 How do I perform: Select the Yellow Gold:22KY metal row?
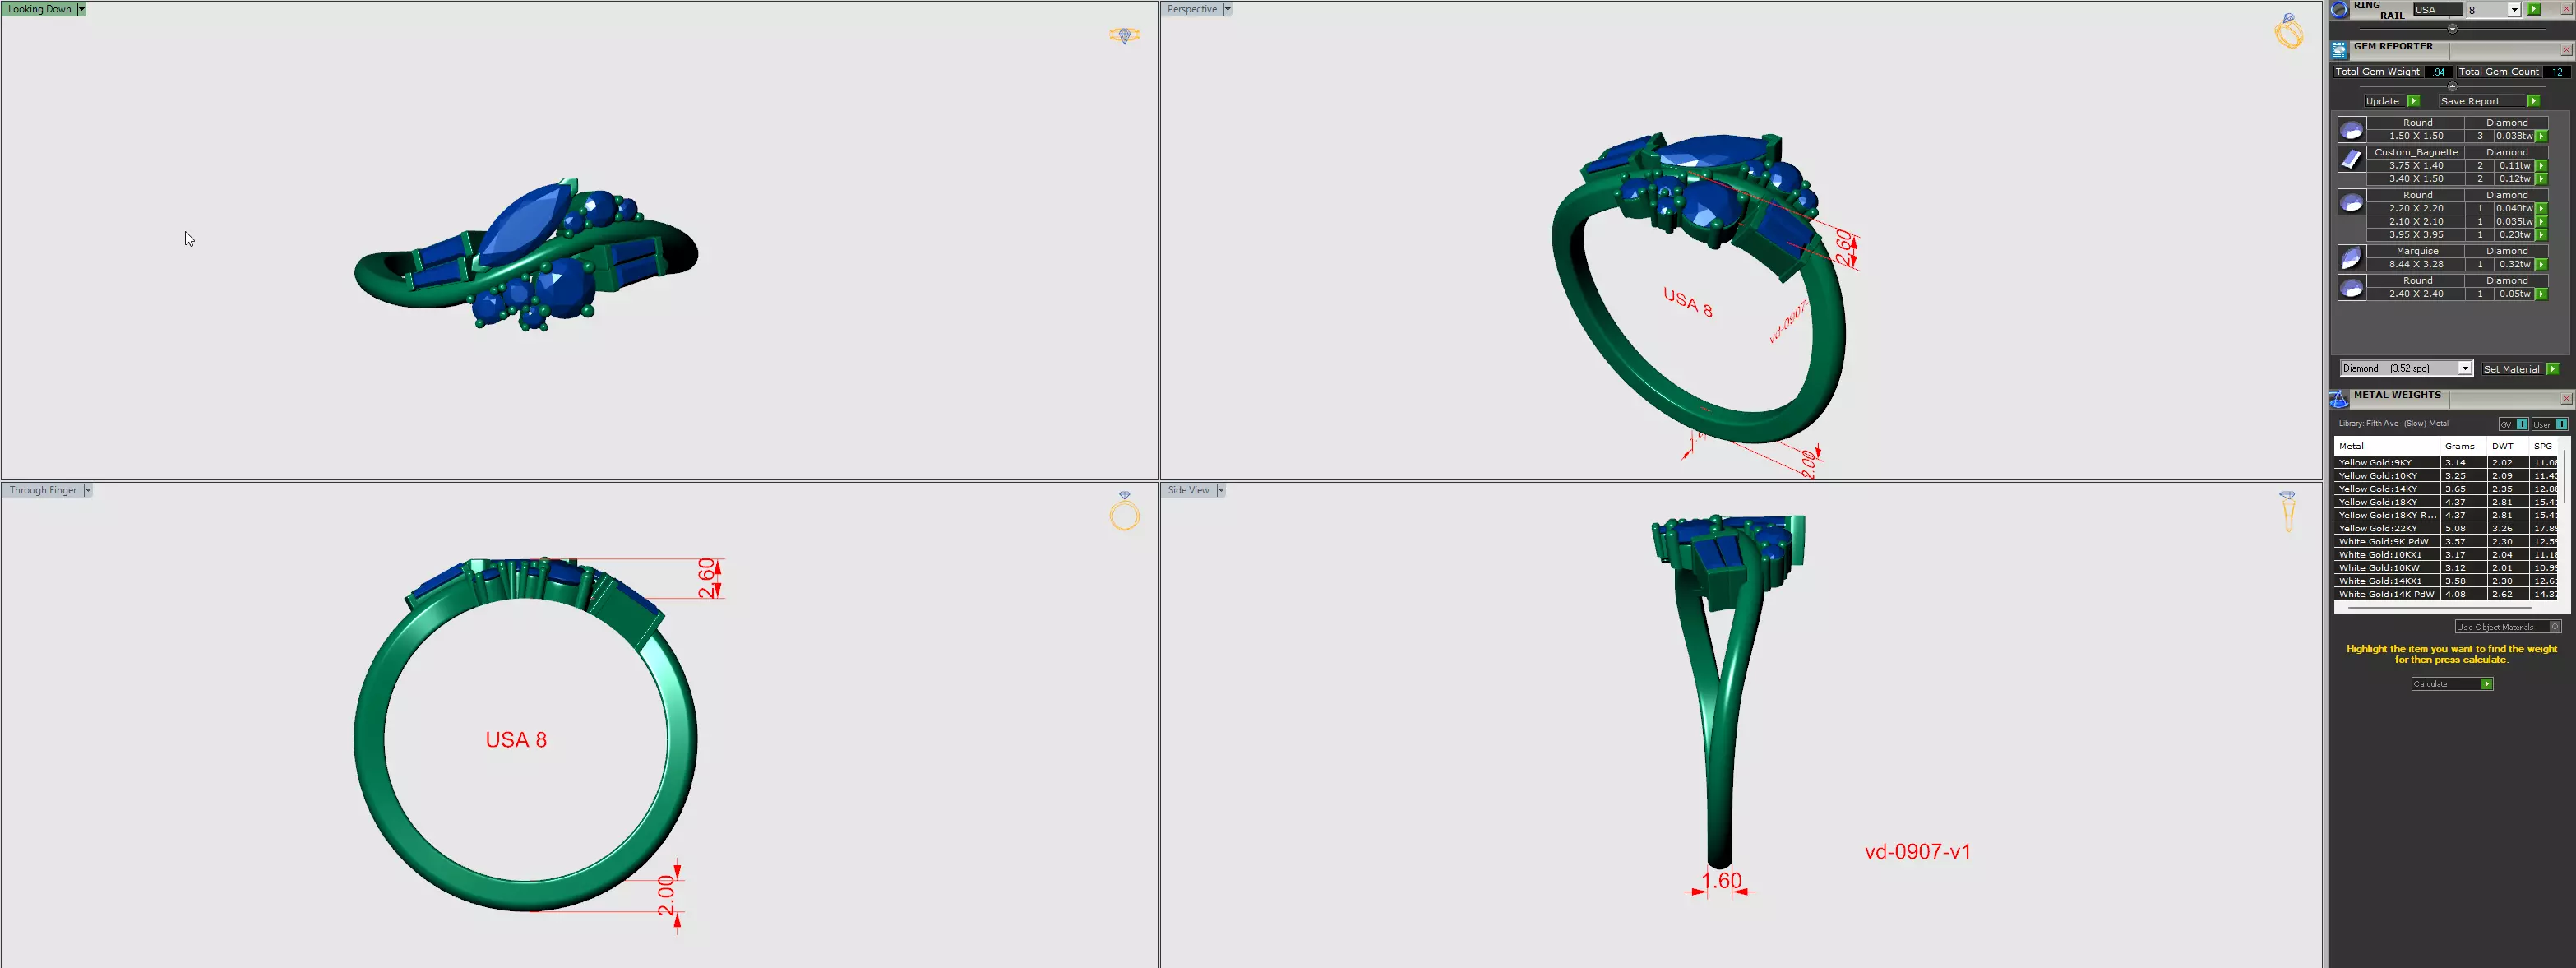click(2447, 528)
